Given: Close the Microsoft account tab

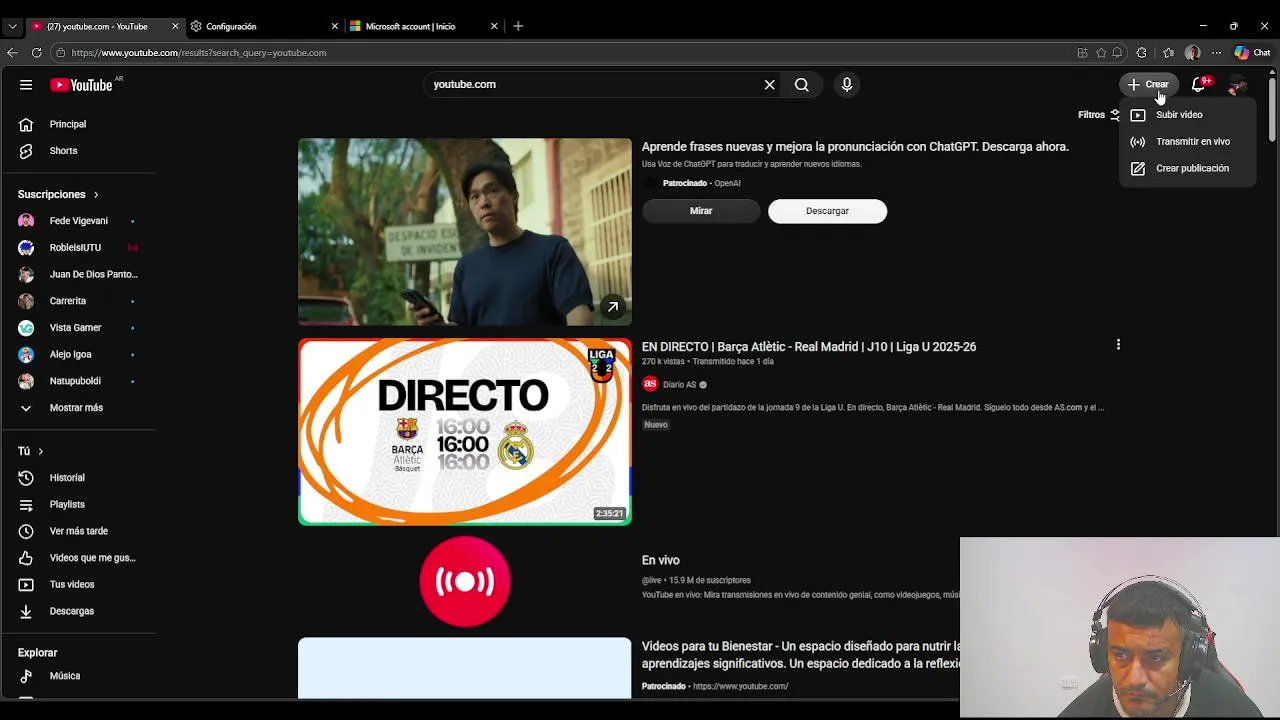Looking at the screenshot, I should pyautogui.click(x=494, y=27).
